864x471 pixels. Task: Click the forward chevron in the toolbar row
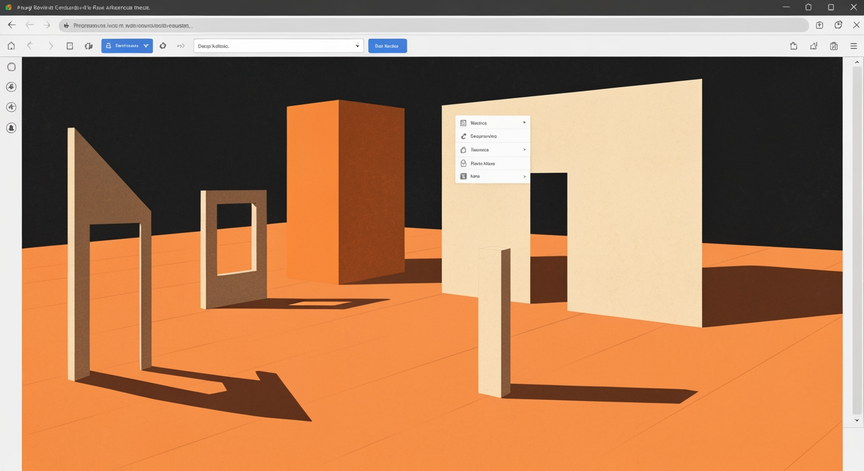(51, 46)
